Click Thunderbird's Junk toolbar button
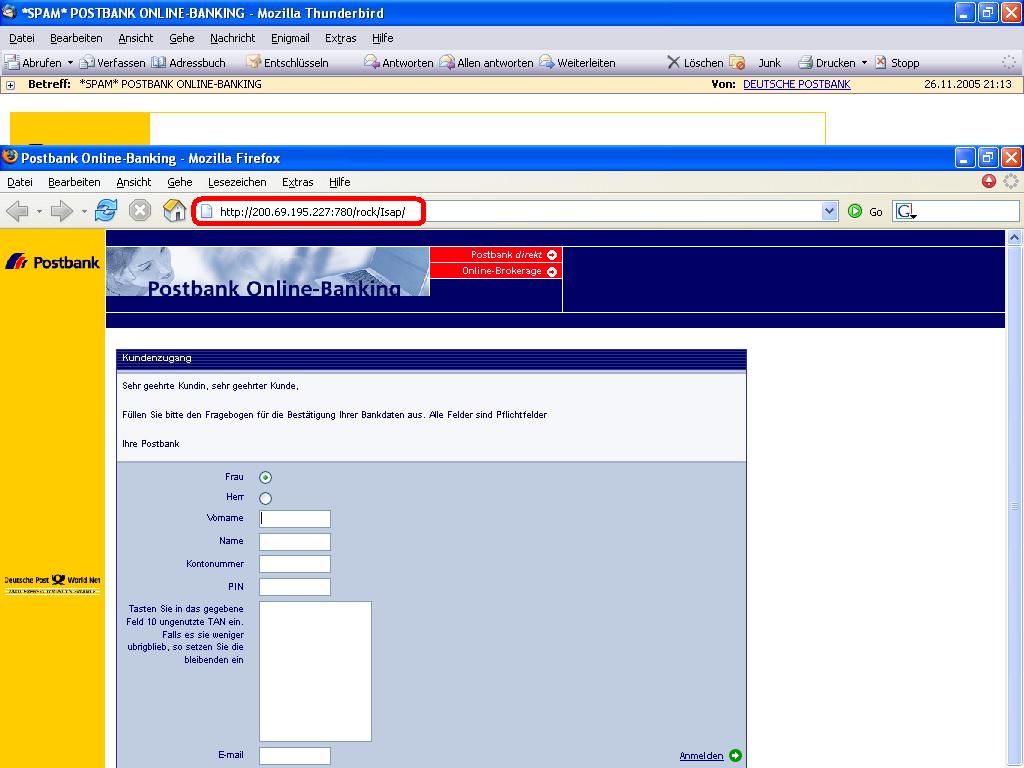This screenshot has width=1024, height=768. 756,63
